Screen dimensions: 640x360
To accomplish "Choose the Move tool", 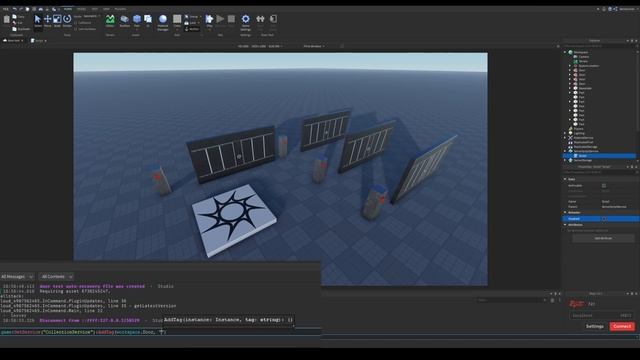I will coord(47,19).
